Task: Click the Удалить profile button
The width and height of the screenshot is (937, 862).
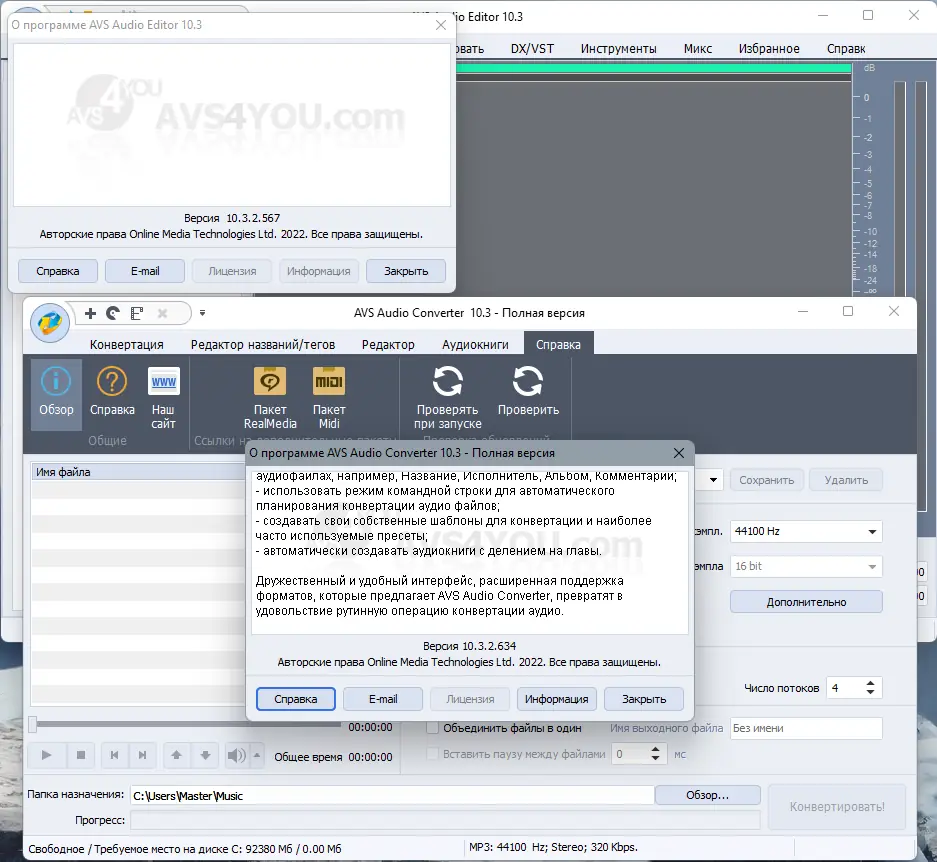Action: pos(846,480)
